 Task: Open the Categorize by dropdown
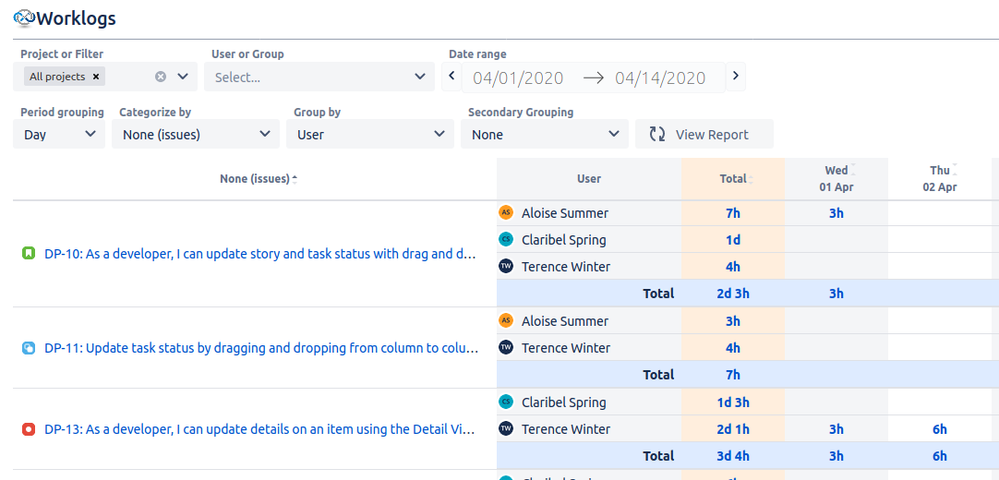(195, 134)
